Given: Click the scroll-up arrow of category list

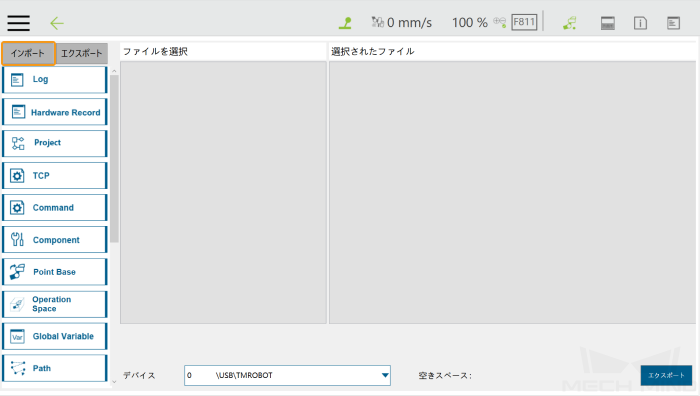Looking at the screenshot, I should click(x=114, y=71).
